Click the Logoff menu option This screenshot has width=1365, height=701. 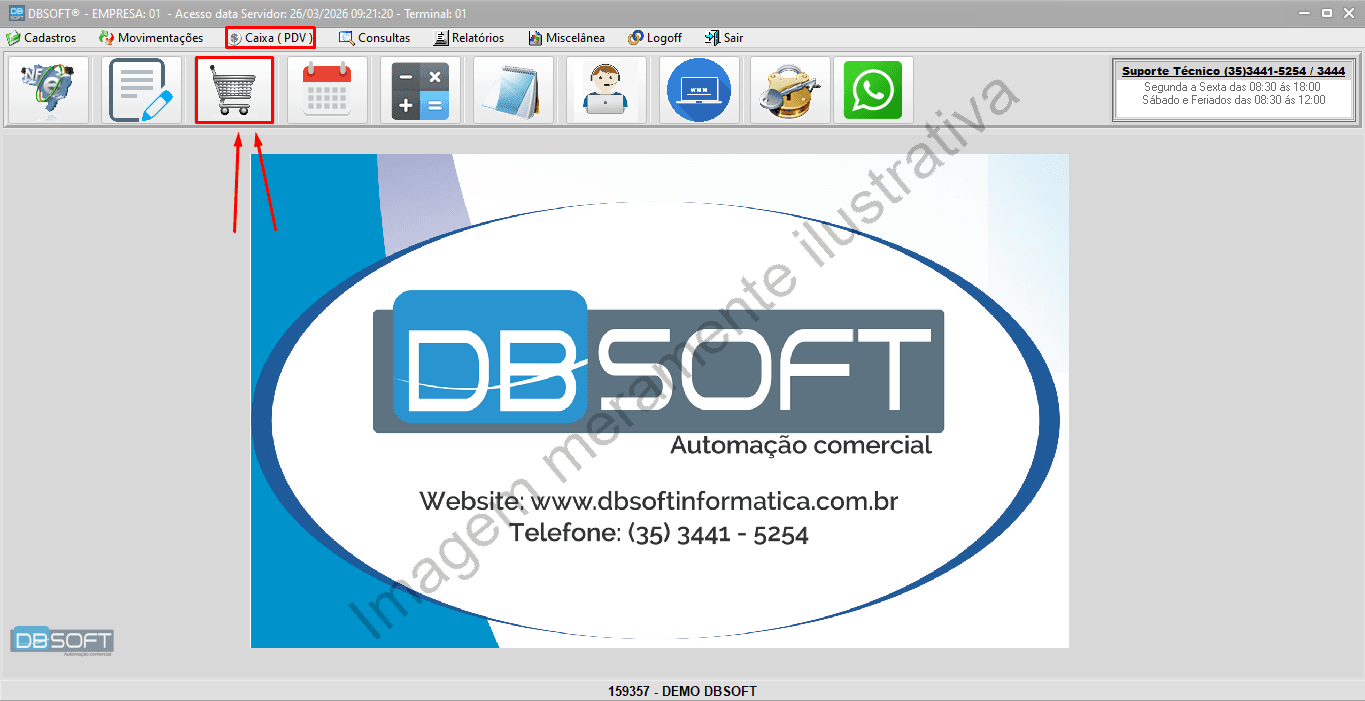coord(654,38)
